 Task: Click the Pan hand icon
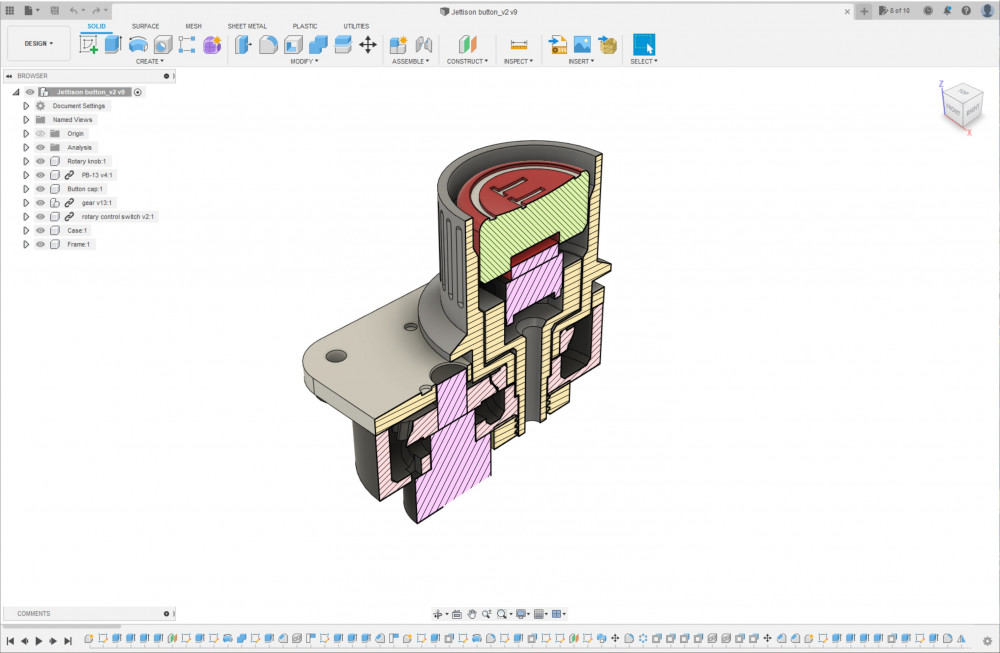471,614
